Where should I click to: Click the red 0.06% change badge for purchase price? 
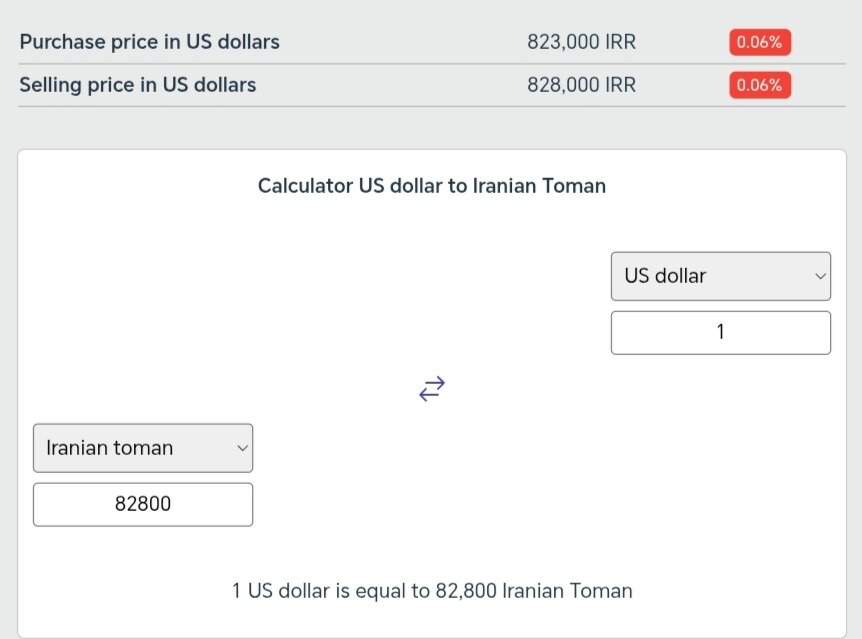(x=759, y=42)
